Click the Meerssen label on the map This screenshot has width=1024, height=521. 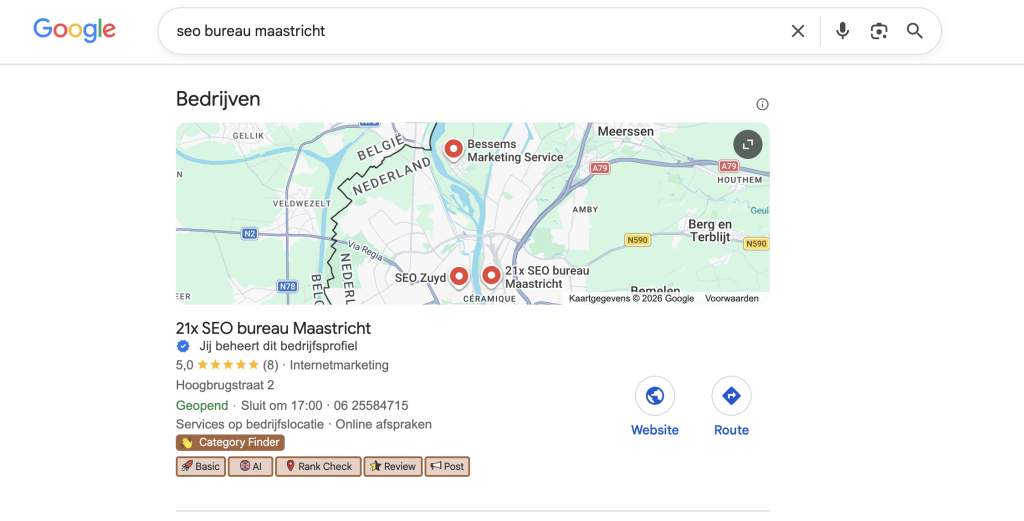coord(626,131)
